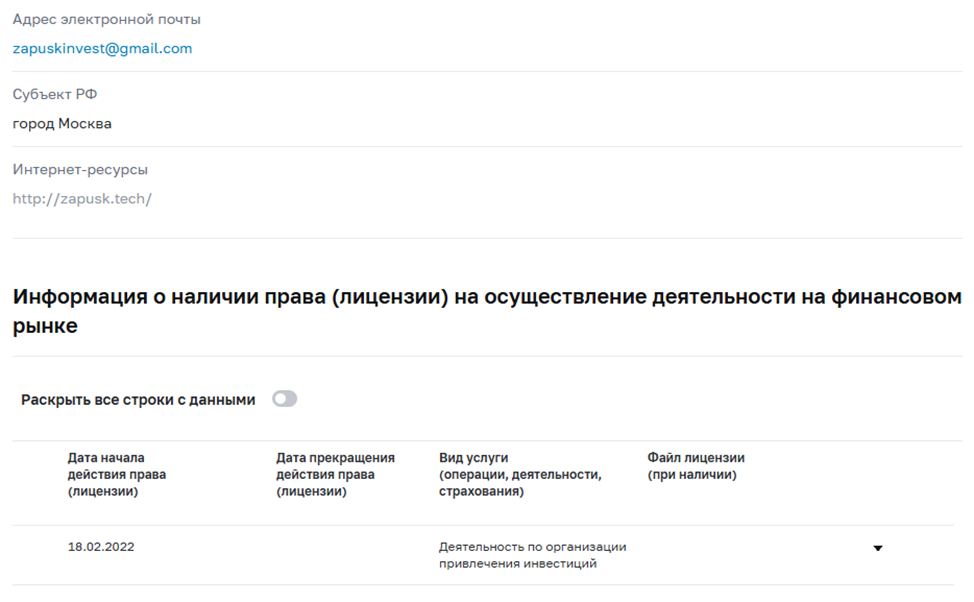Open the zapuskinvest@gmail.com email link

[x=100, y=48]
